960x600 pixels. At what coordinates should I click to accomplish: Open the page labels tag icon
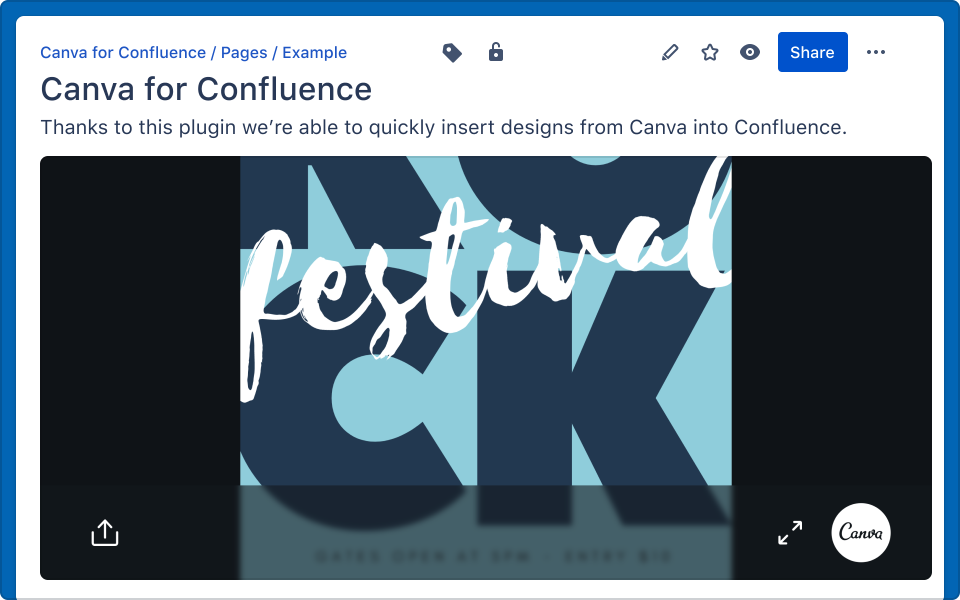(452, 53)
